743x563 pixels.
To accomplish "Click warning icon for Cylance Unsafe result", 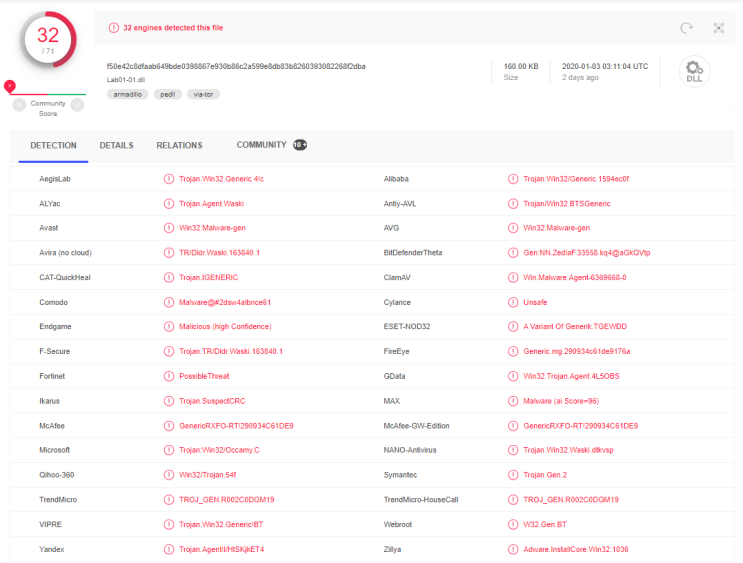I will point(513,302).
